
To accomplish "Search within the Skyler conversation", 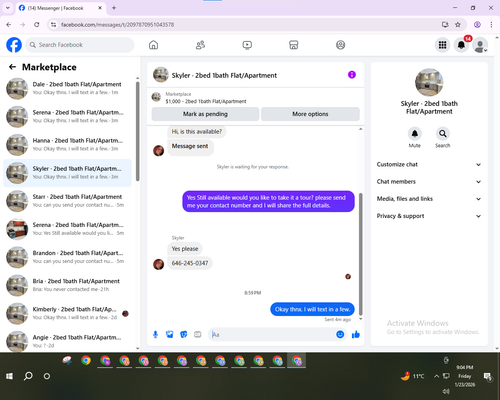I will coord(443,134).
